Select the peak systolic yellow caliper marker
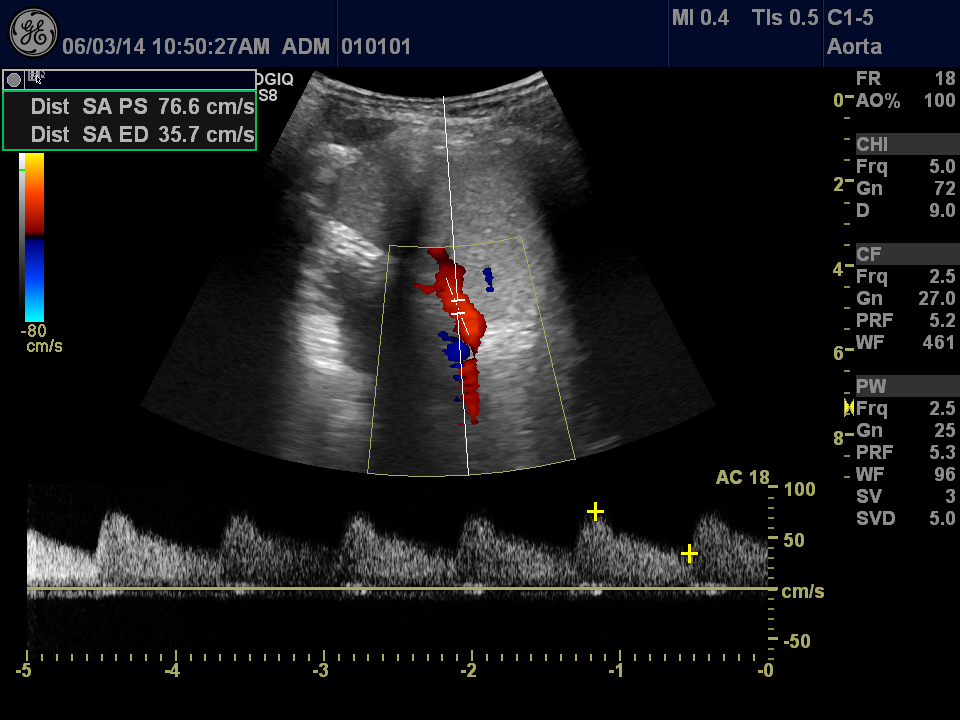The image size is (960, 720). [x=595, y=512]
